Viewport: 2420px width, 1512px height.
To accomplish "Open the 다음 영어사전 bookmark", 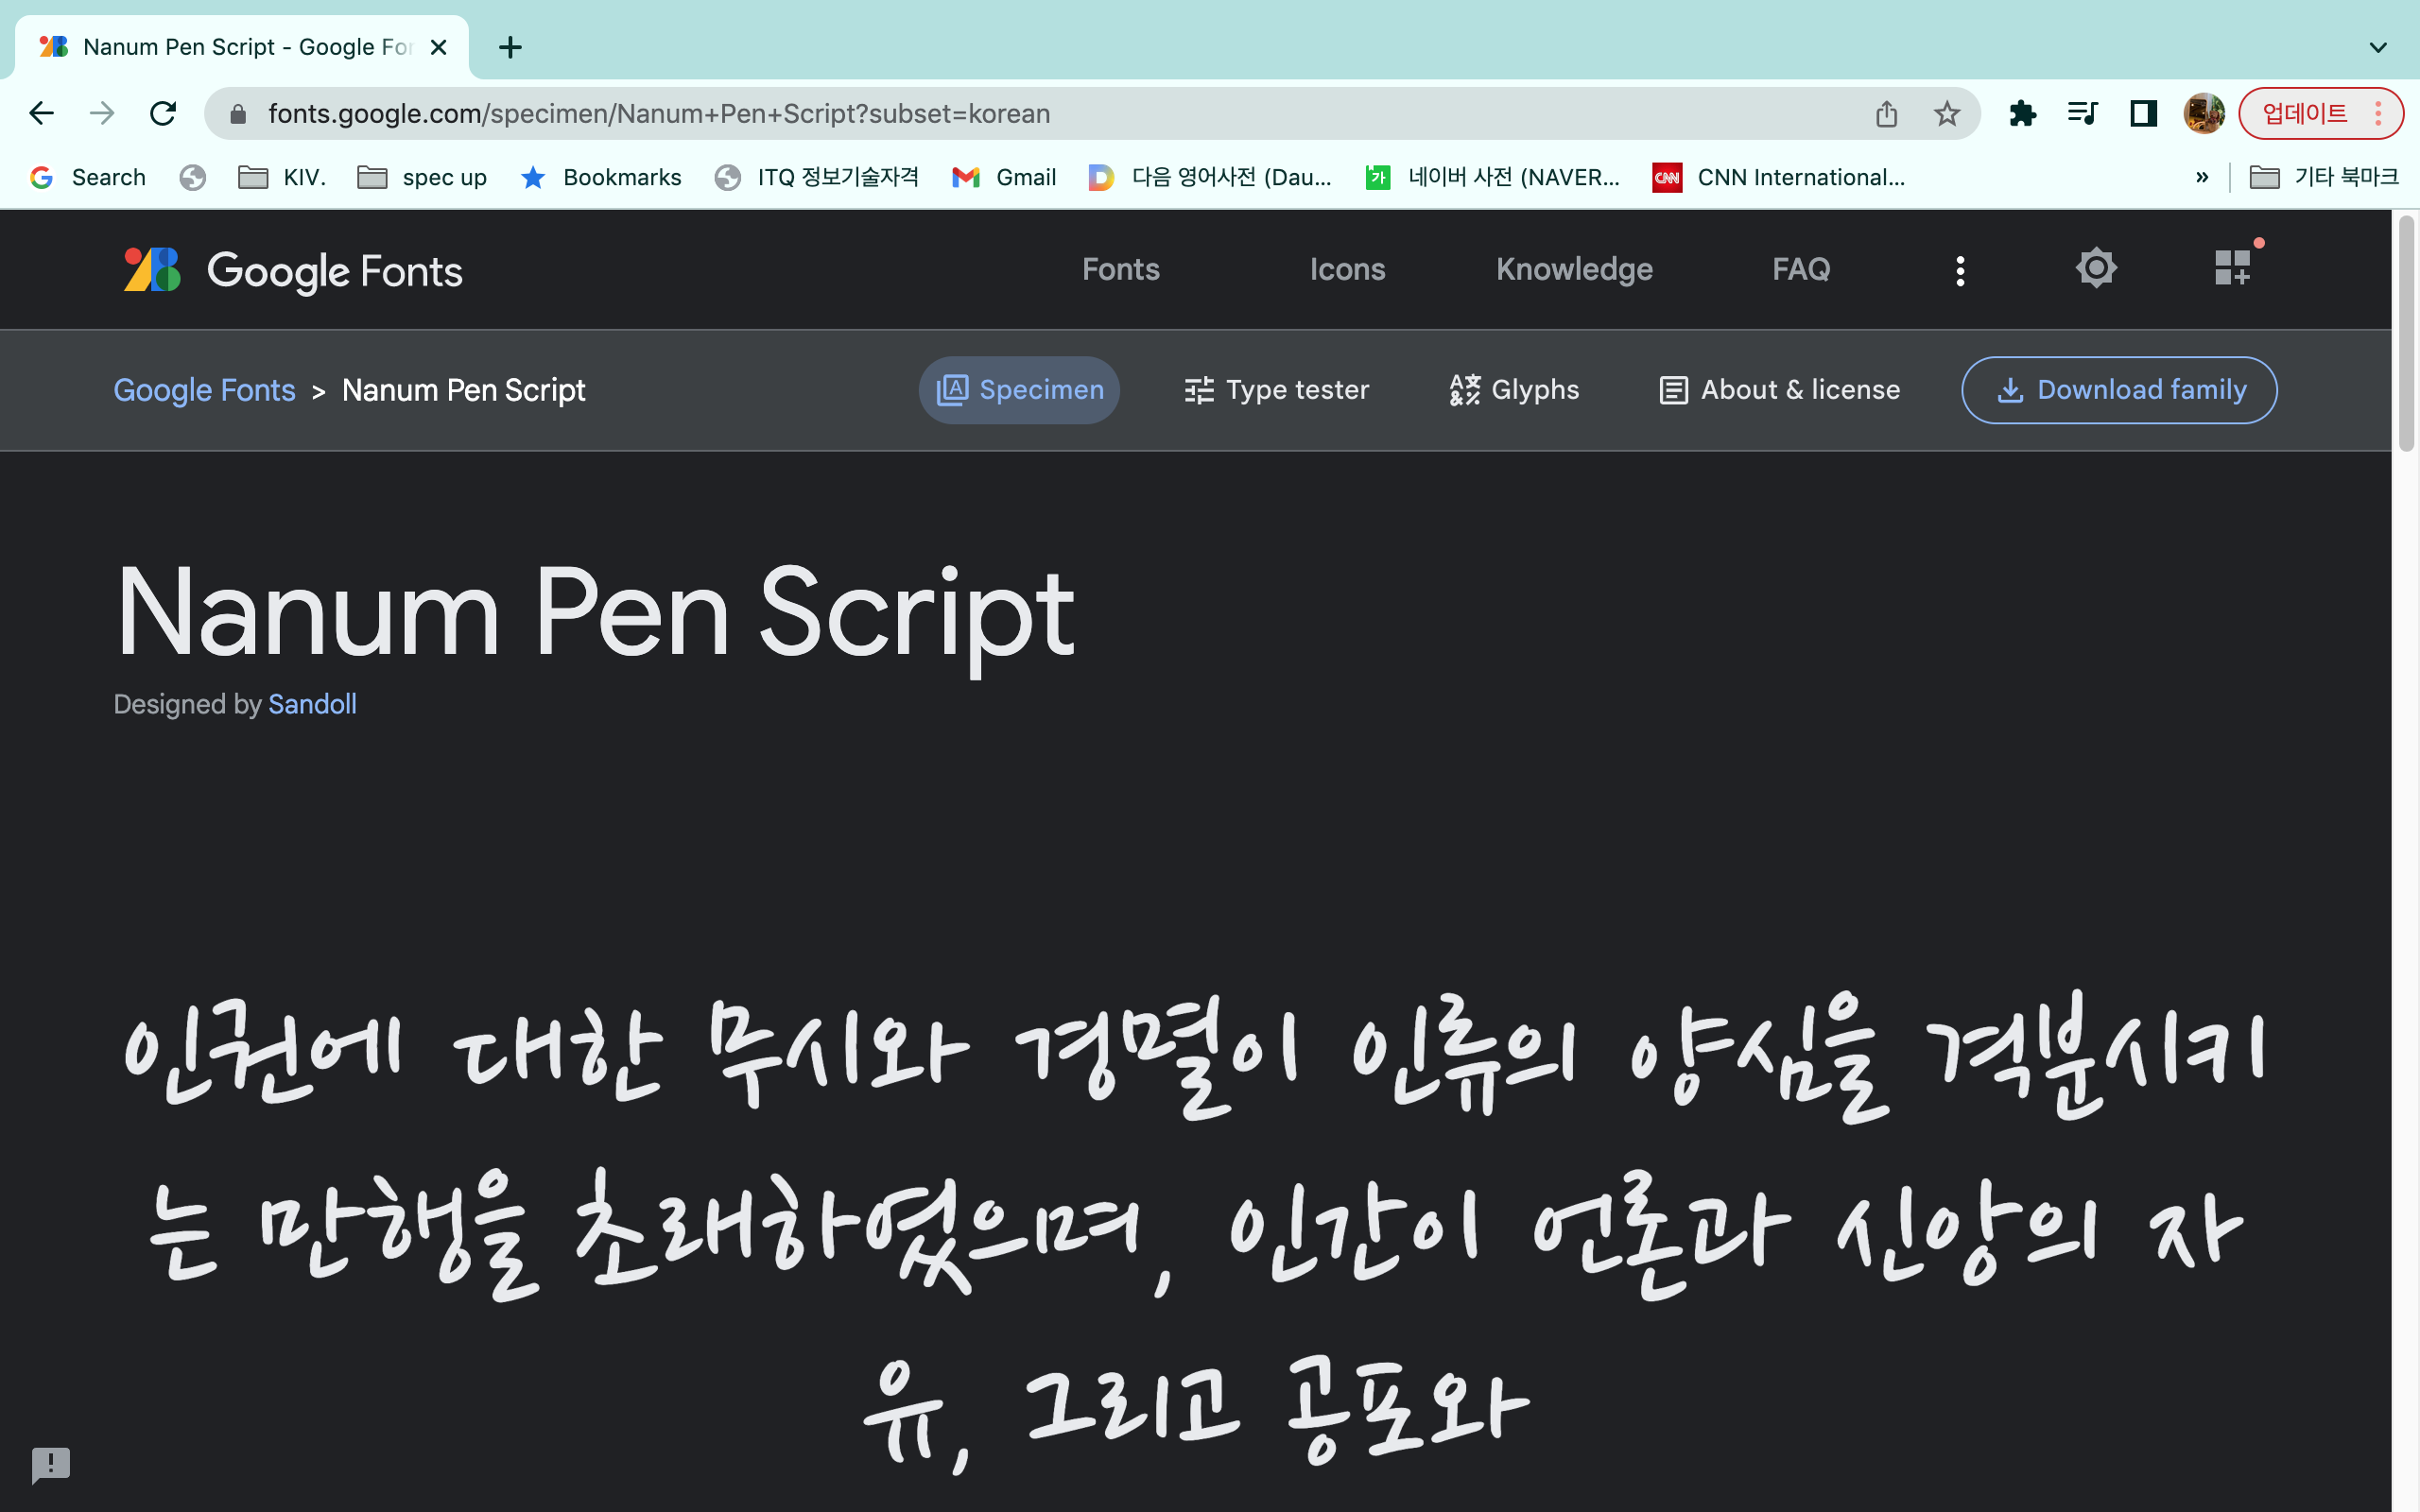I will coord(1210,177).
